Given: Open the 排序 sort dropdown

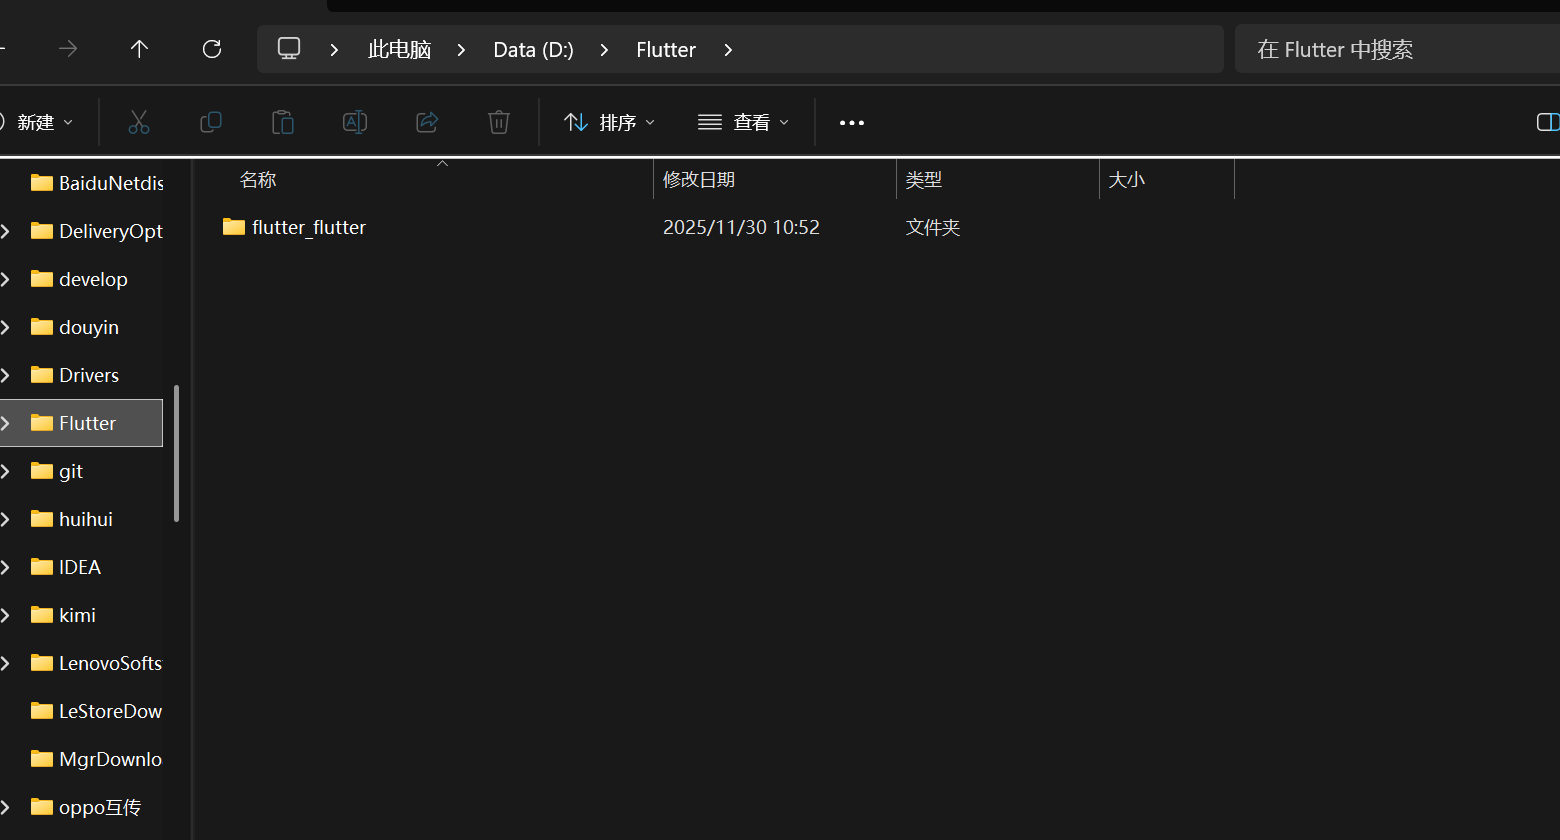Looking at the screenshot, I should [x=609, y=122].
